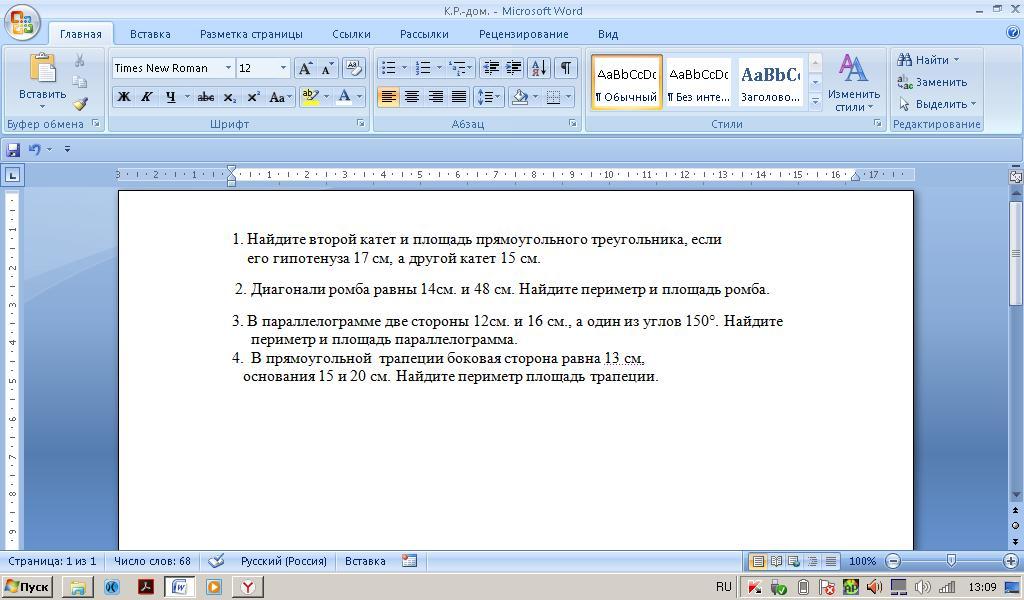Click the Grow Font icon
The image size is (1024, 600).
305,68
